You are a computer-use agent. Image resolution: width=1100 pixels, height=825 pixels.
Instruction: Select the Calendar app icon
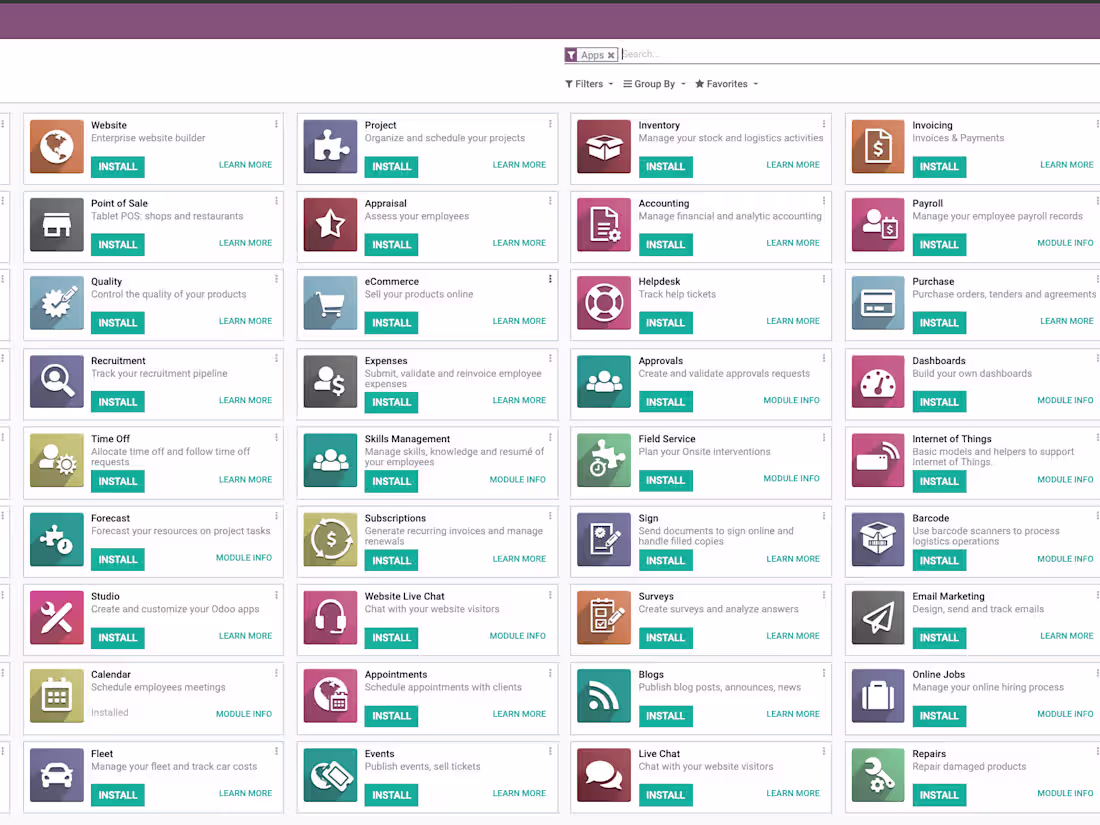56,696
